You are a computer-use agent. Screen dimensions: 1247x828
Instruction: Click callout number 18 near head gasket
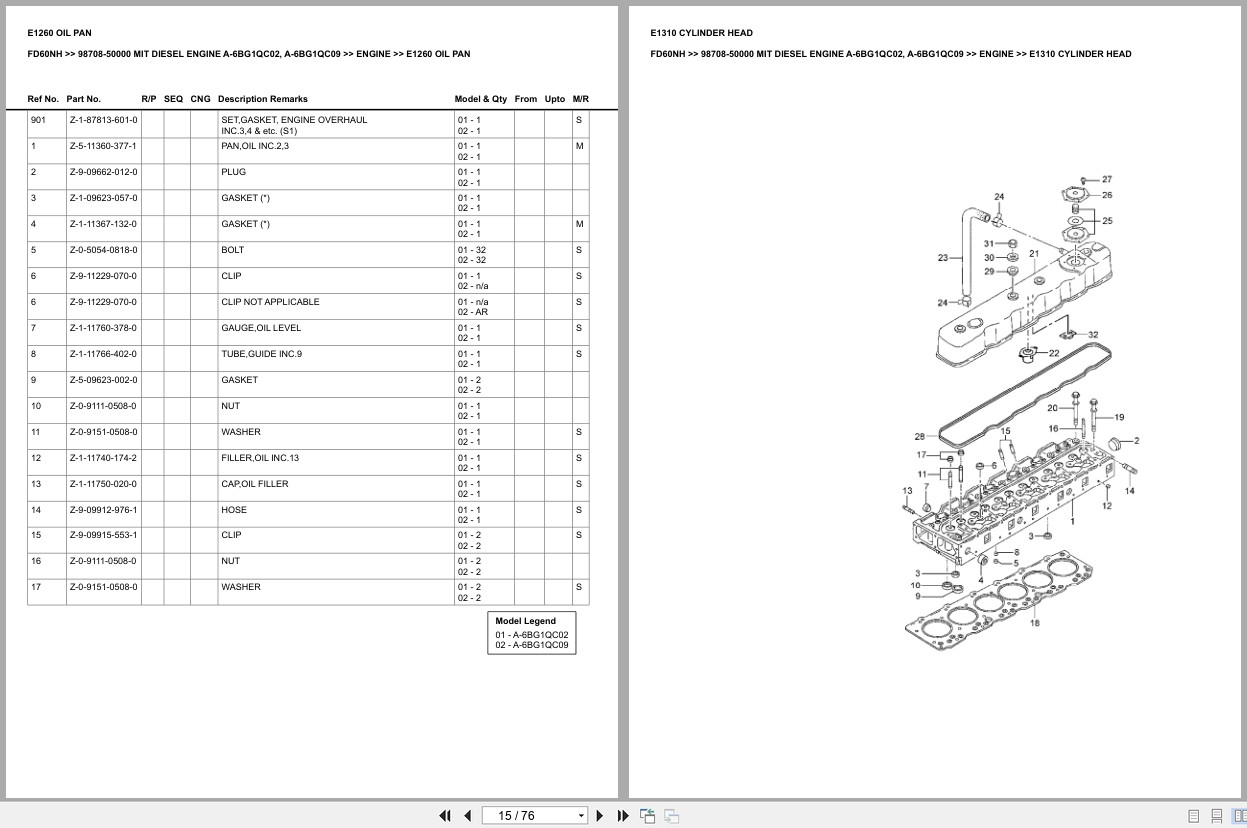1035,623
